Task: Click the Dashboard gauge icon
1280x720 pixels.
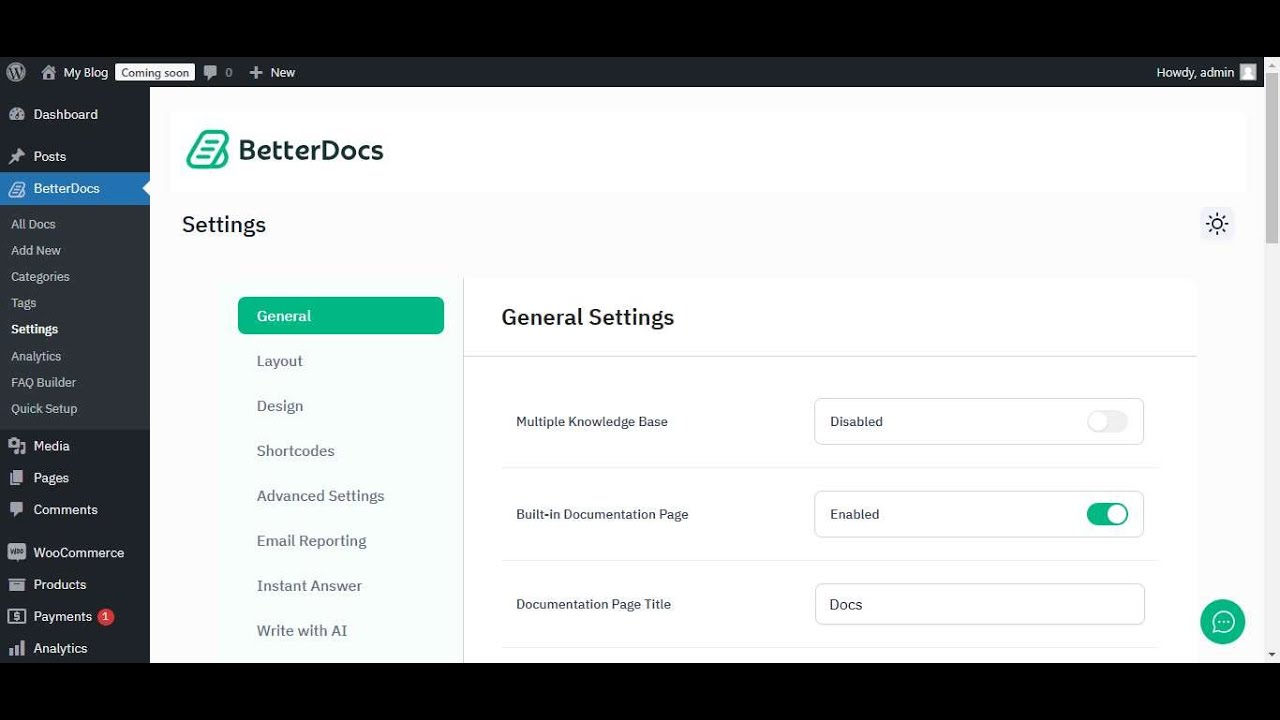Action: point(17,114)
